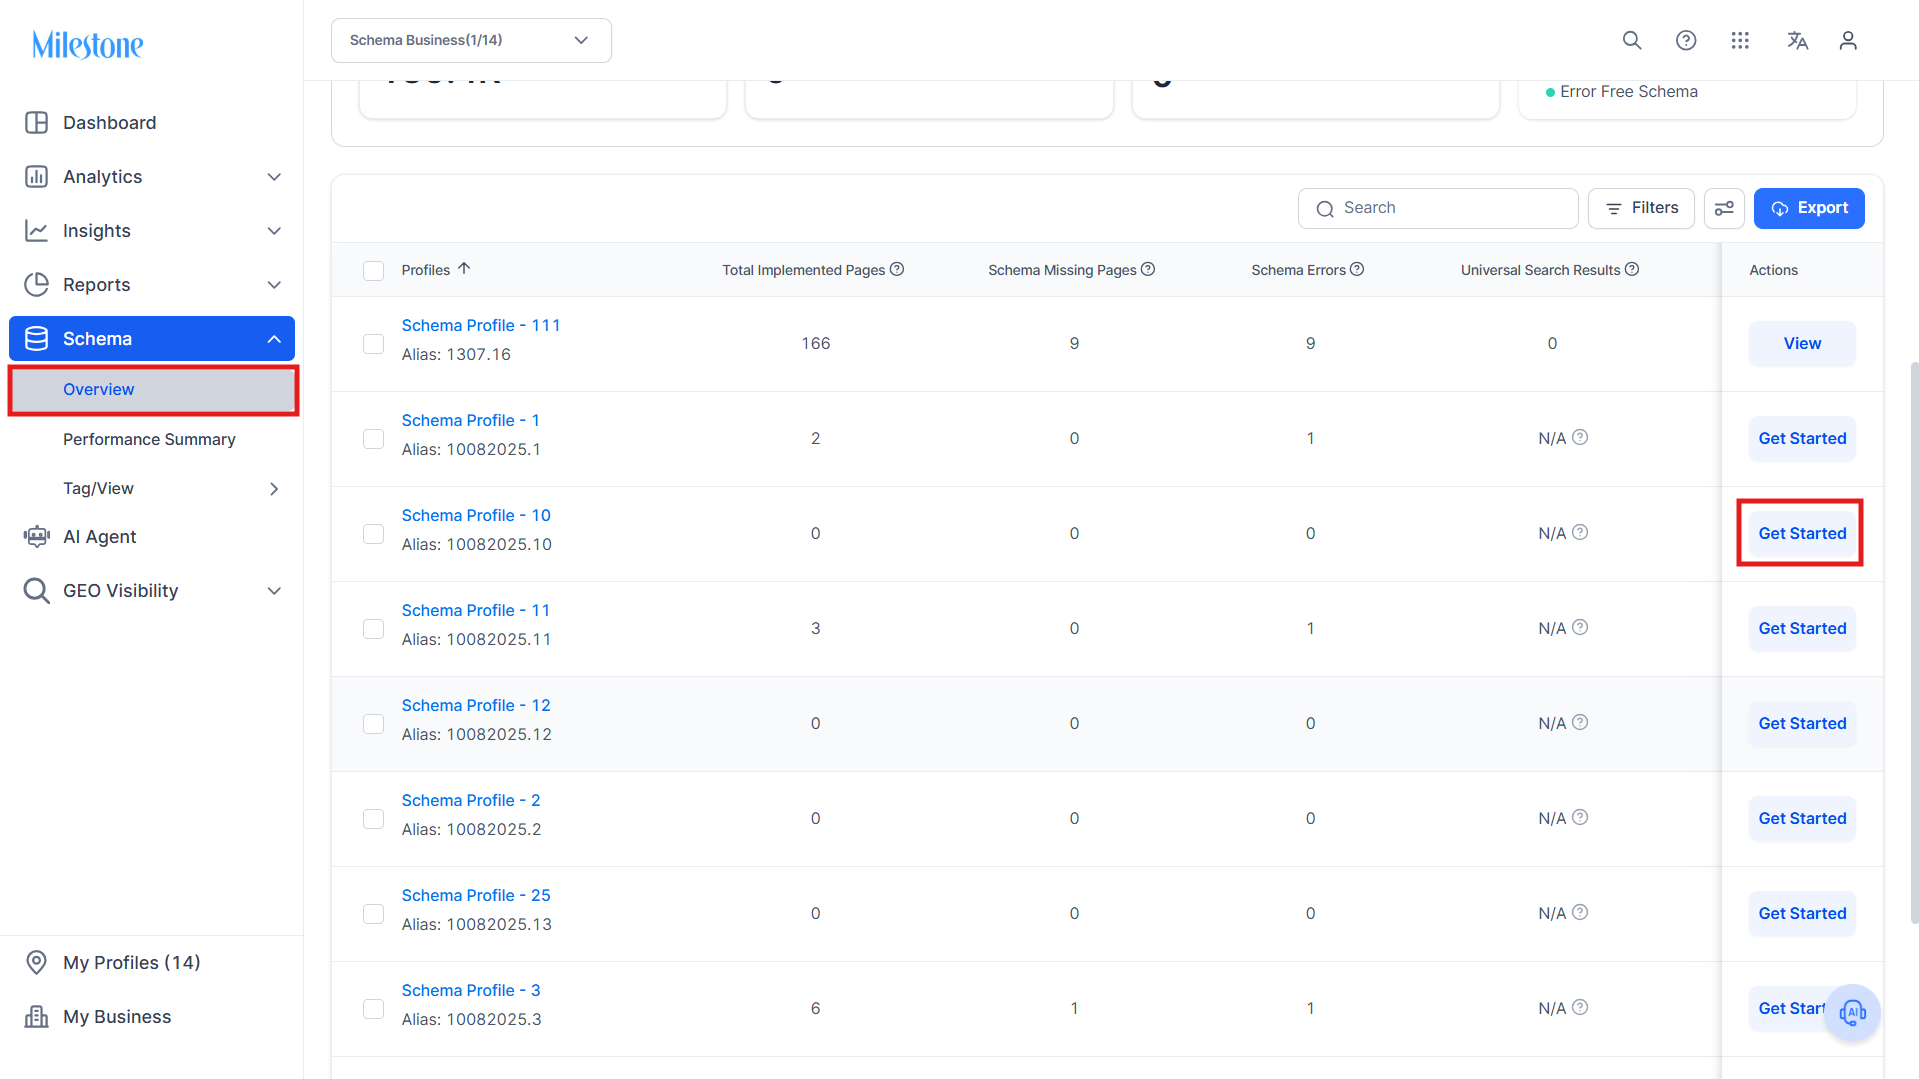Click the My Profiles location pin icon

click(x=36, y=962)
